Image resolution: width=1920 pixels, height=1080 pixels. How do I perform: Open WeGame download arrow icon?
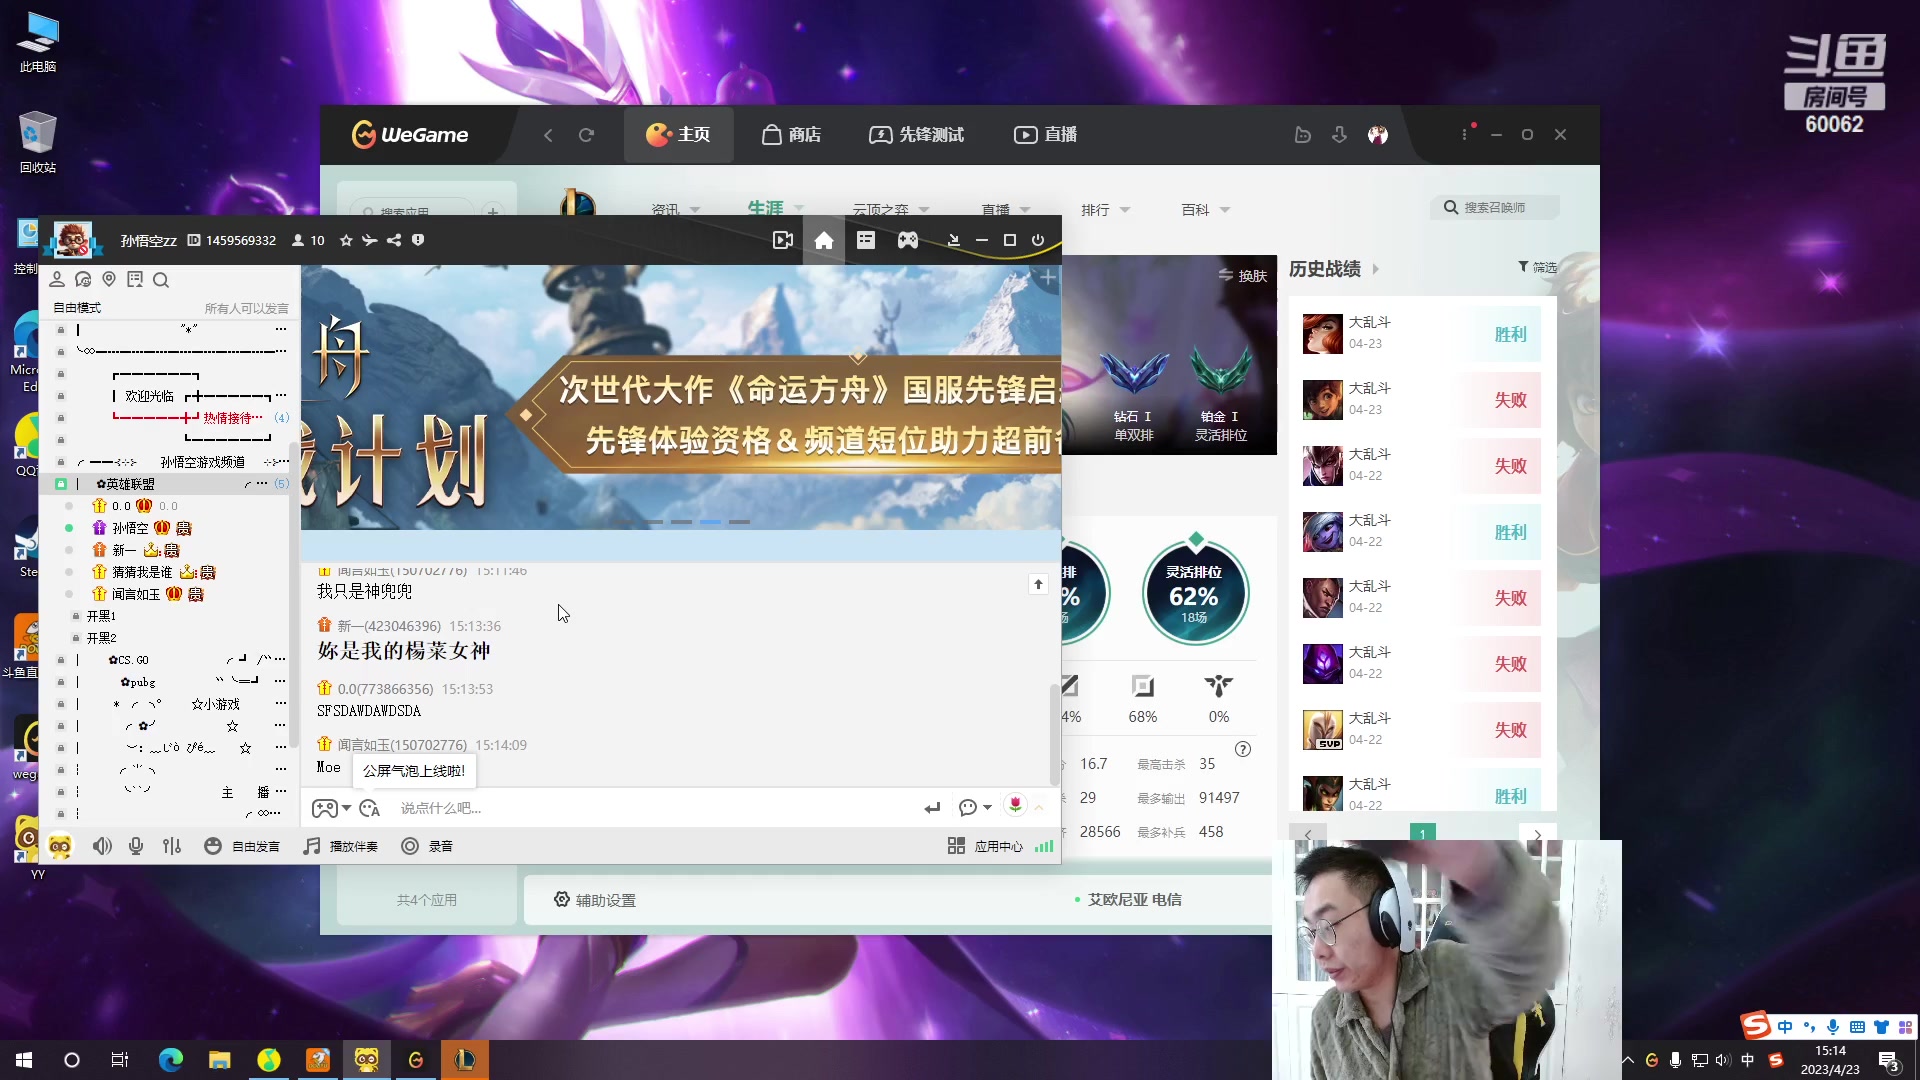pos(1339,135)
